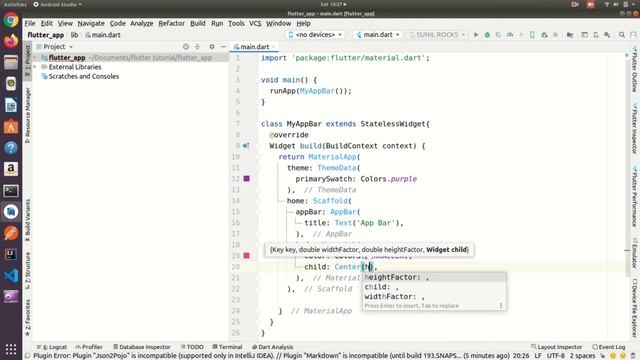Open Visual Studio Code from the dock
Image resolution: width=640 pixels, height=360 pixels.
(x=11, y=276)
